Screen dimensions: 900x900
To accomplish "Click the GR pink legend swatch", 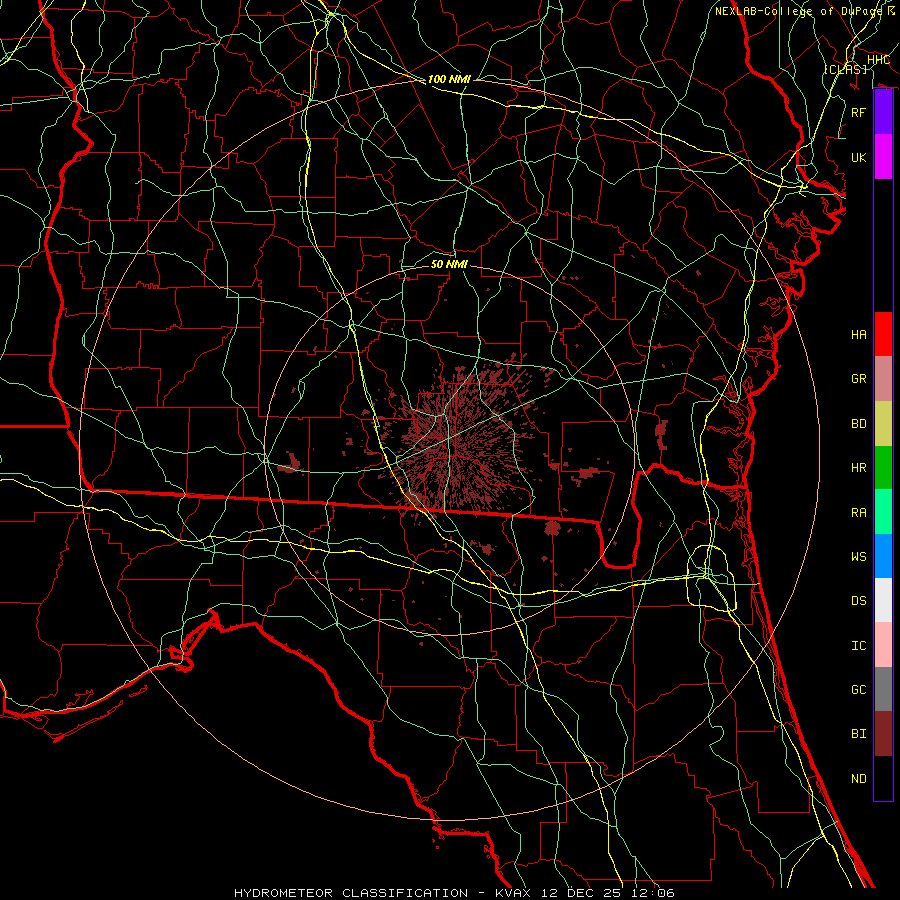I will [883, 378].
